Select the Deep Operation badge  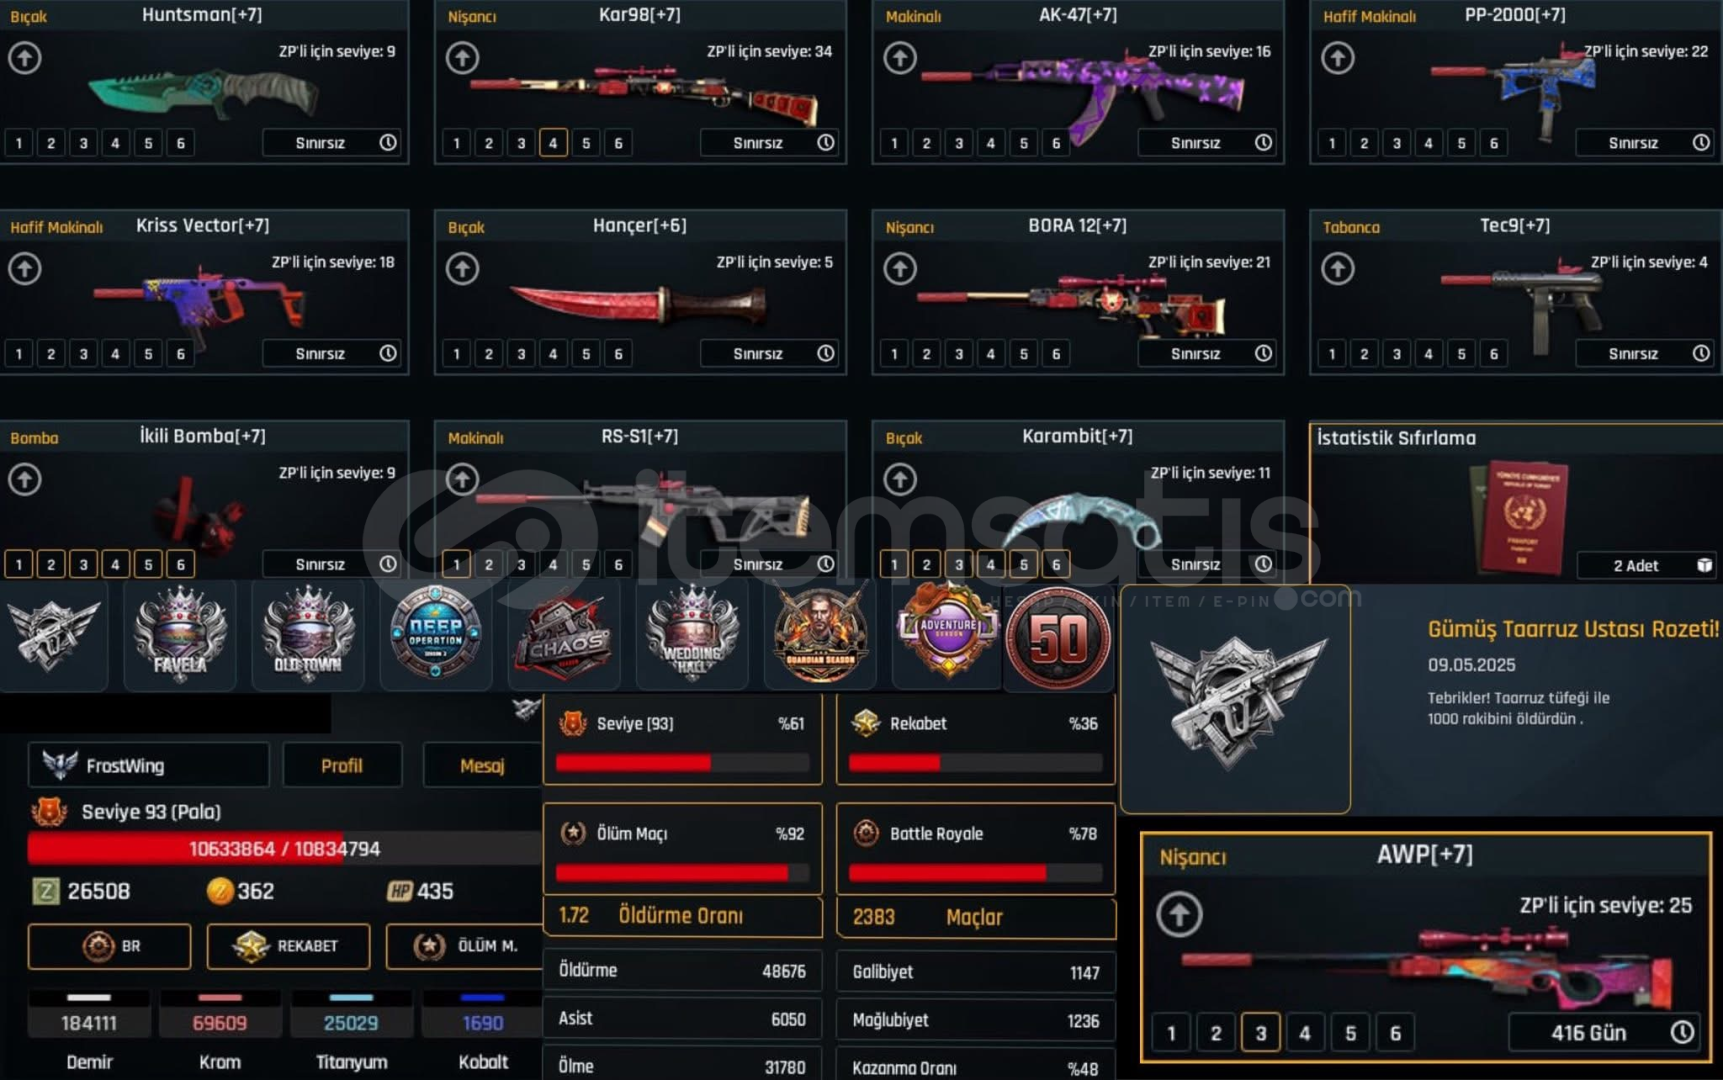pos(436,634)
